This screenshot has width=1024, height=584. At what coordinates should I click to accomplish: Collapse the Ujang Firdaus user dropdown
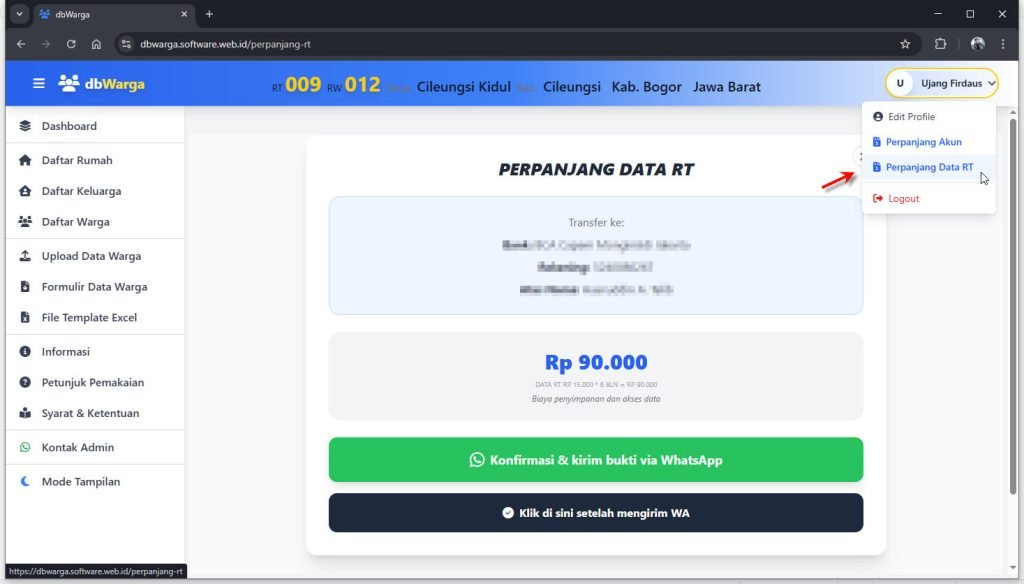941,84
